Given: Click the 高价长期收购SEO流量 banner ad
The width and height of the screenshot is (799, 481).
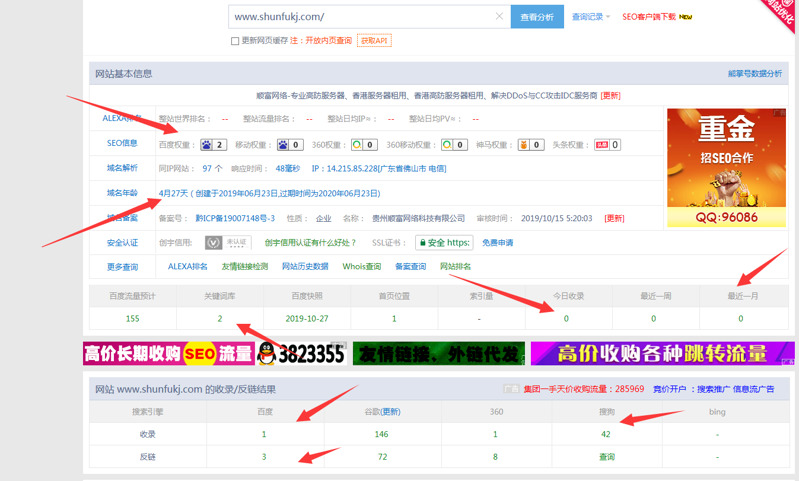Looking at the screenshot, I should 215,353.
